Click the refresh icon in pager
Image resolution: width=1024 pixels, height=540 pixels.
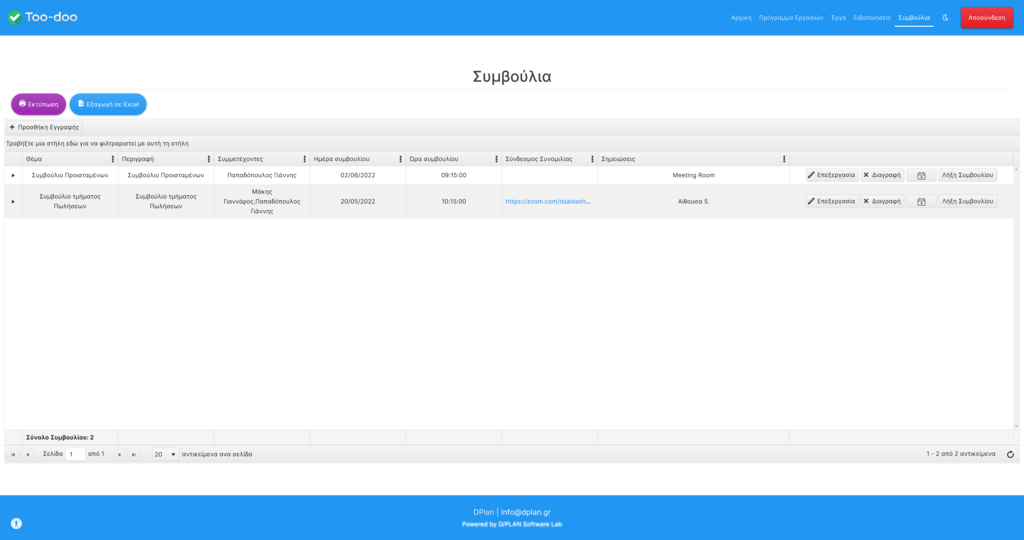click(1010, 454)
